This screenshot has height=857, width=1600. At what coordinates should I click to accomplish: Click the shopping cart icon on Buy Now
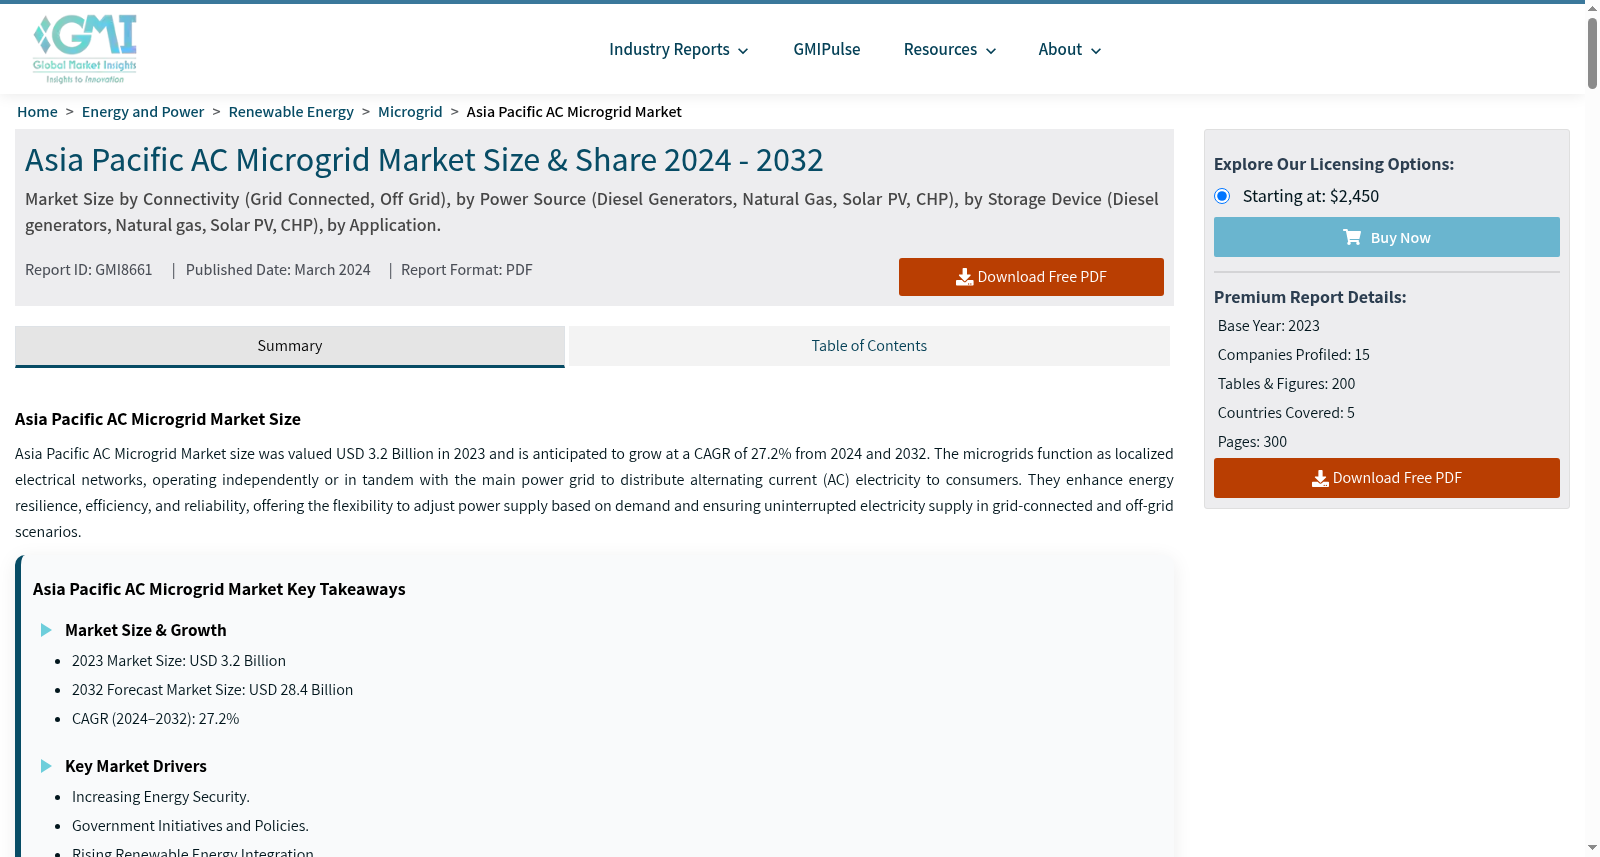tap(1352, 237)
